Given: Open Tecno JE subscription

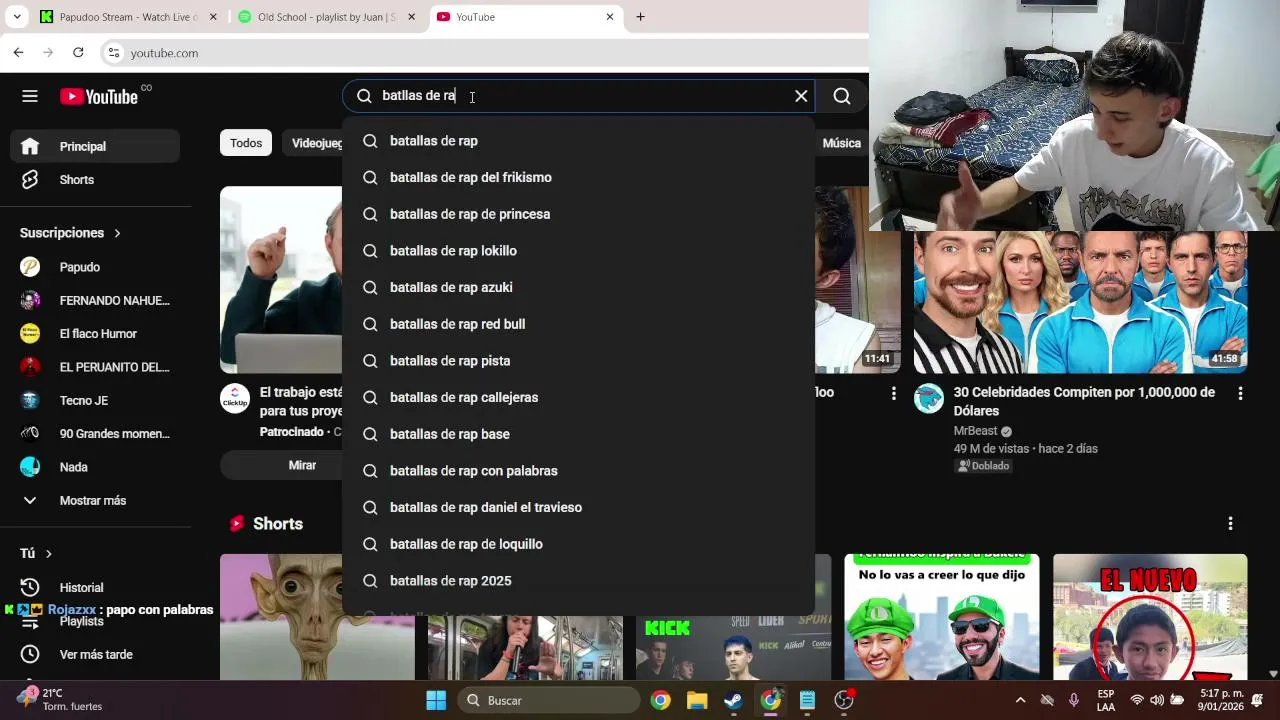Looking at the screenshot, I should (x=96, y=400).
